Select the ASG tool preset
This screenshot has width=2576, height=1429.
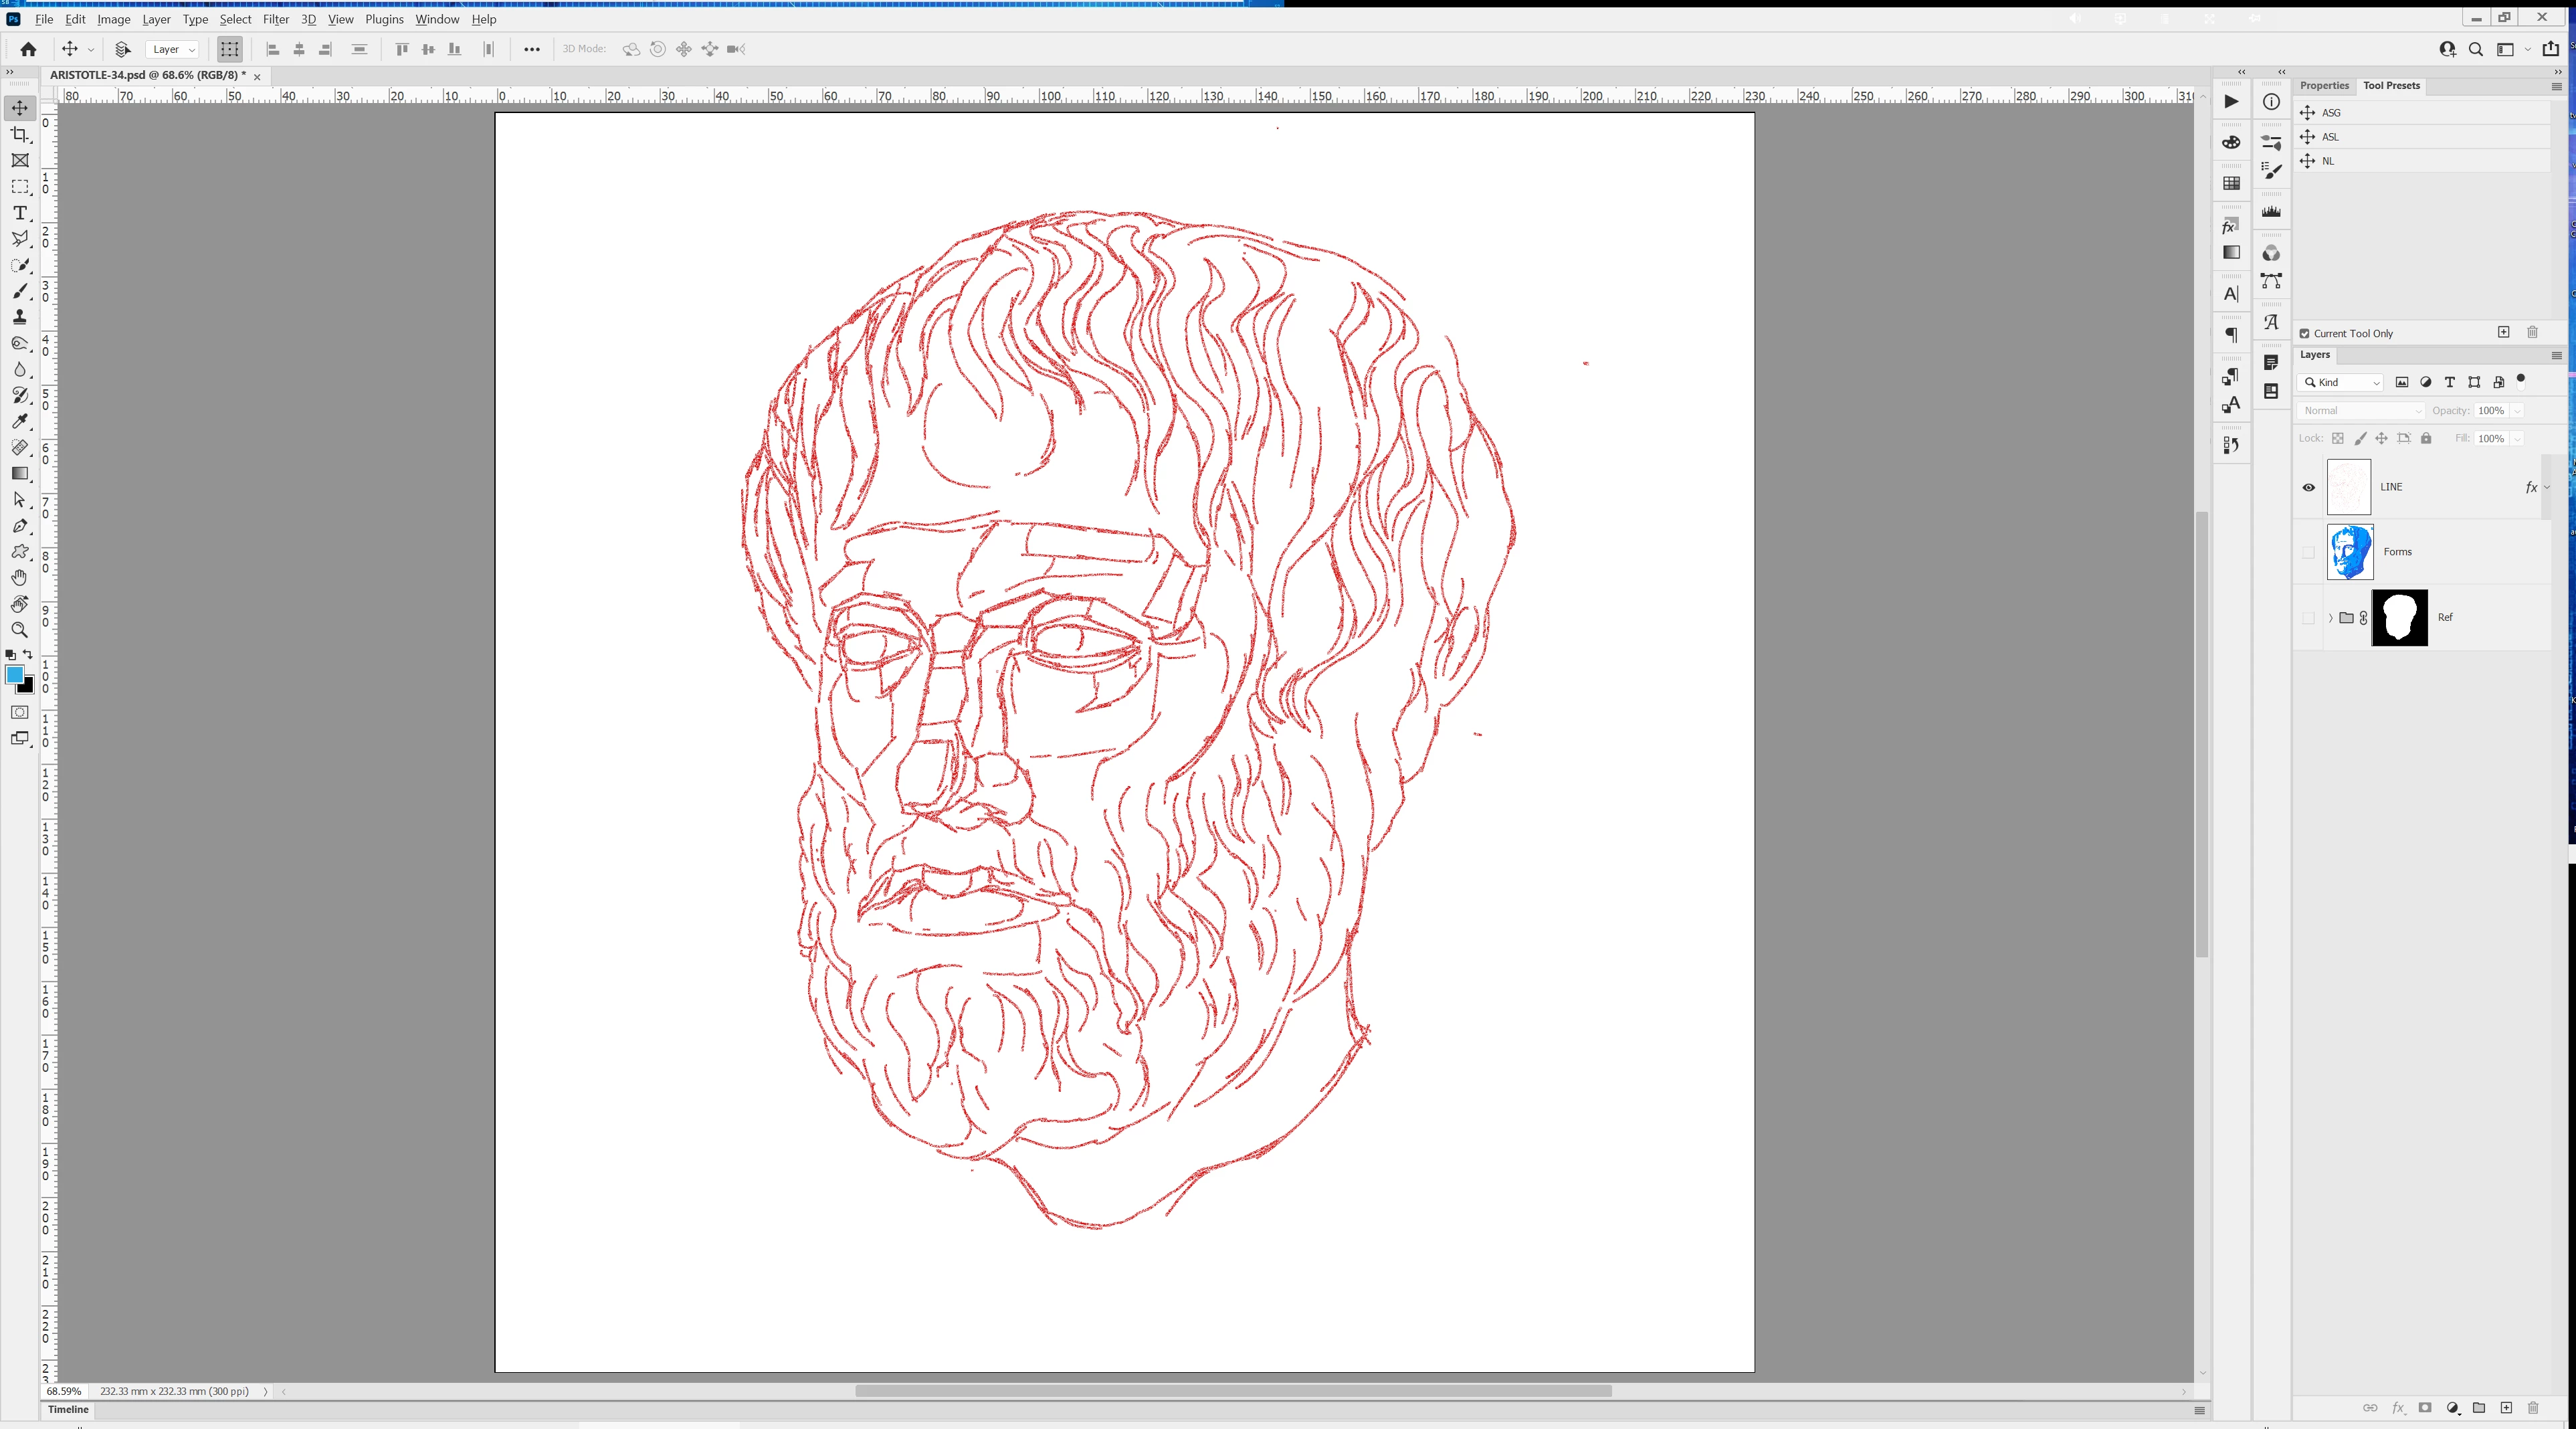[x=2331, y=113]
